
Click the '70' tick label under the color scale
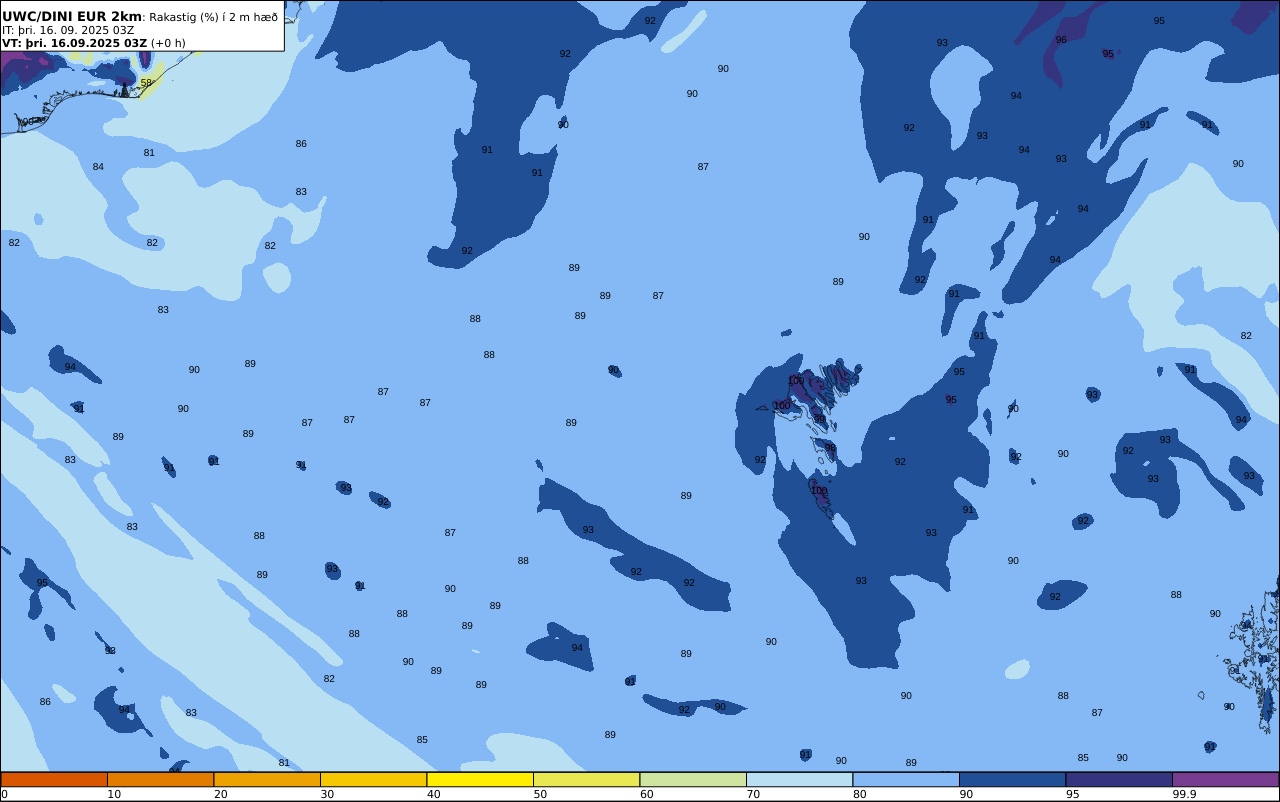point(753,794)
